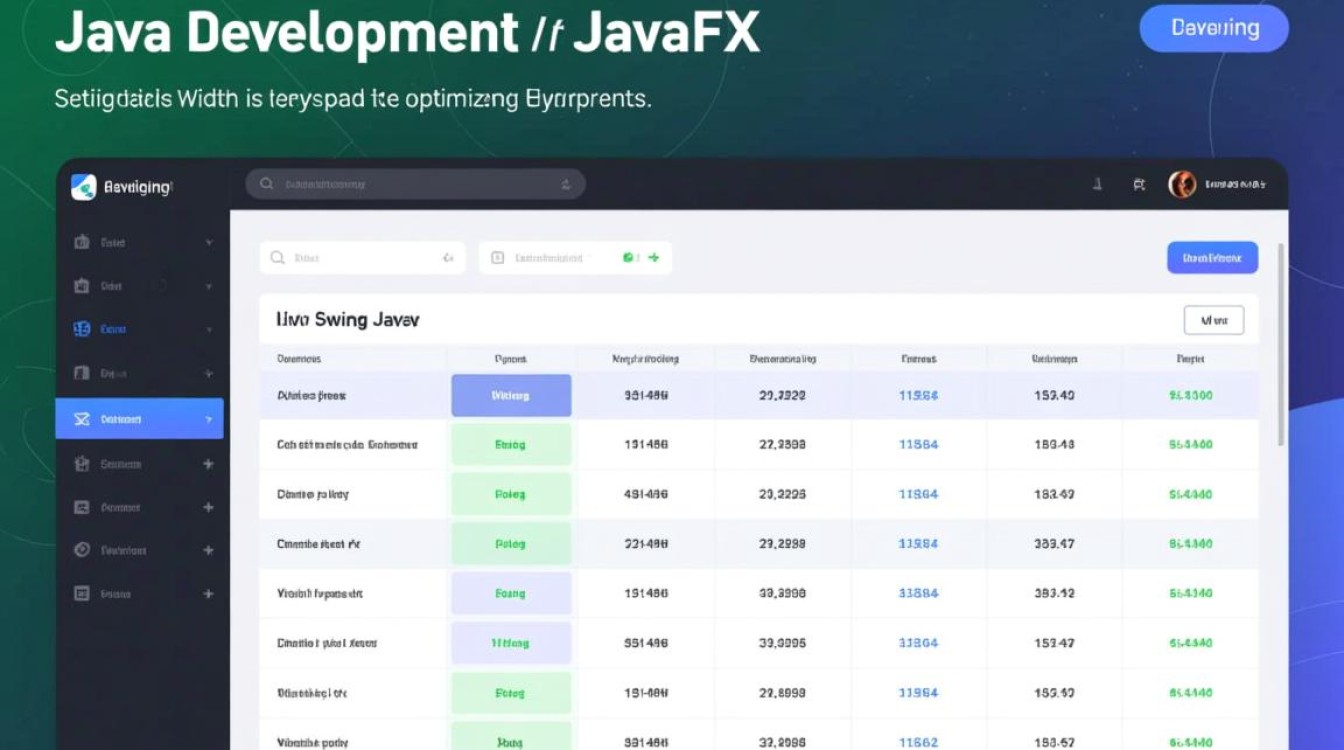Click the compass icon in lower sidebar
Image resolution: width=1344 pixels, height=750 pixels.
pyautogui.click(x=80, y=550)
